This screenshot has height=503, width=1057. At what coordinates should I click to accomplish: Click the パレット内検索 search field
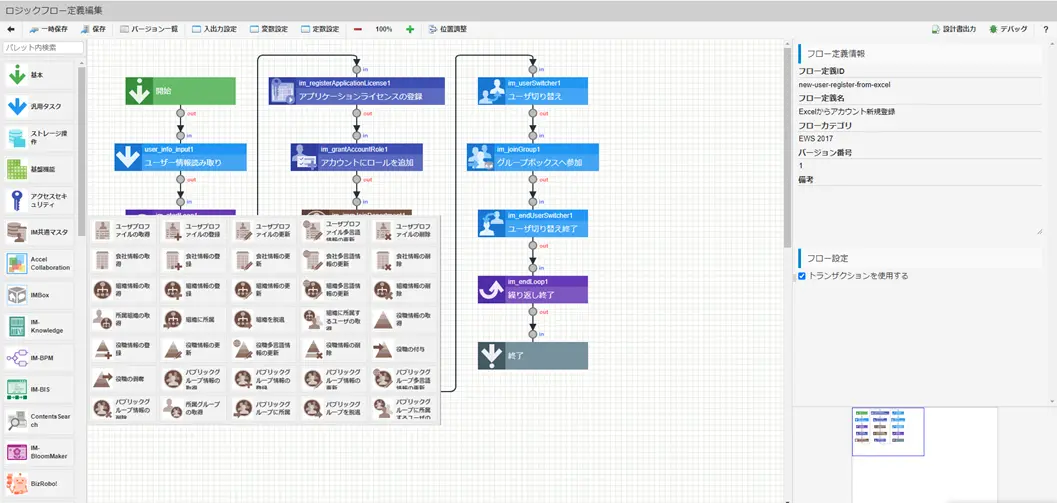(43, 47)
